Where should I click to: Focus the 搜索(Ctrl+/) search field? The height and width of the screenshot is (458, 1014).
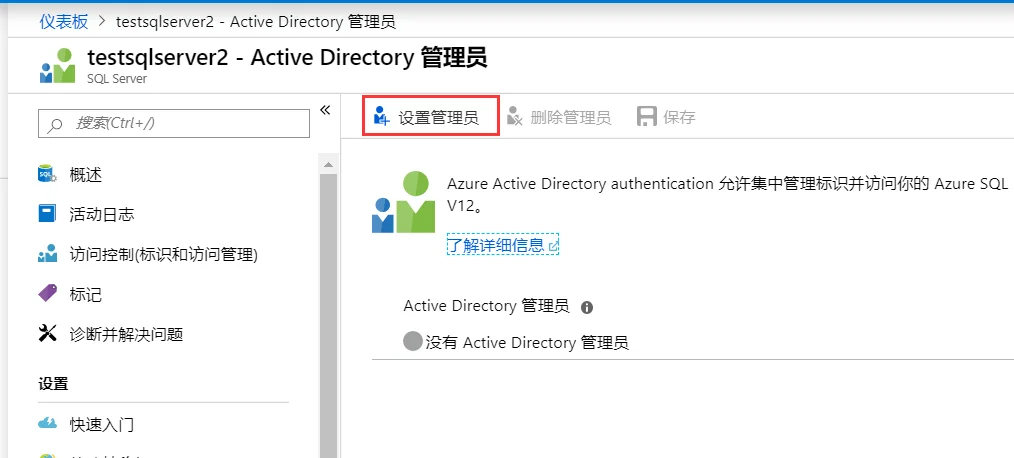coord(174,123)
